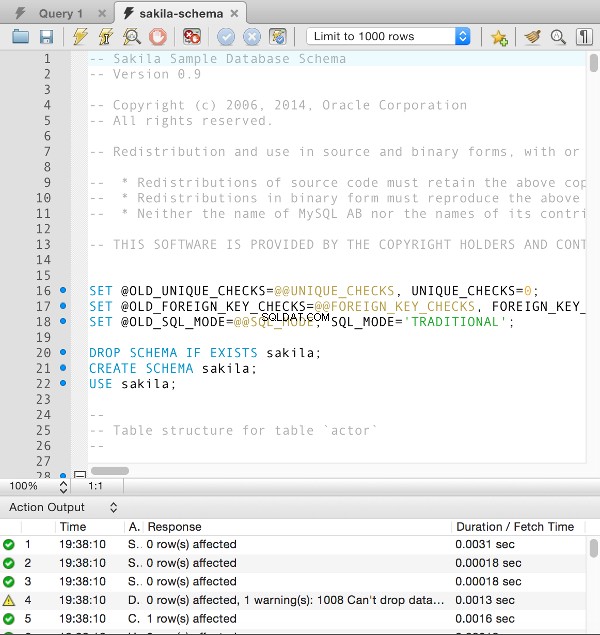The width and height of the screenshot is (600, 635).
Task: Close the sakila-schema tab
Action: pos(234,14)
